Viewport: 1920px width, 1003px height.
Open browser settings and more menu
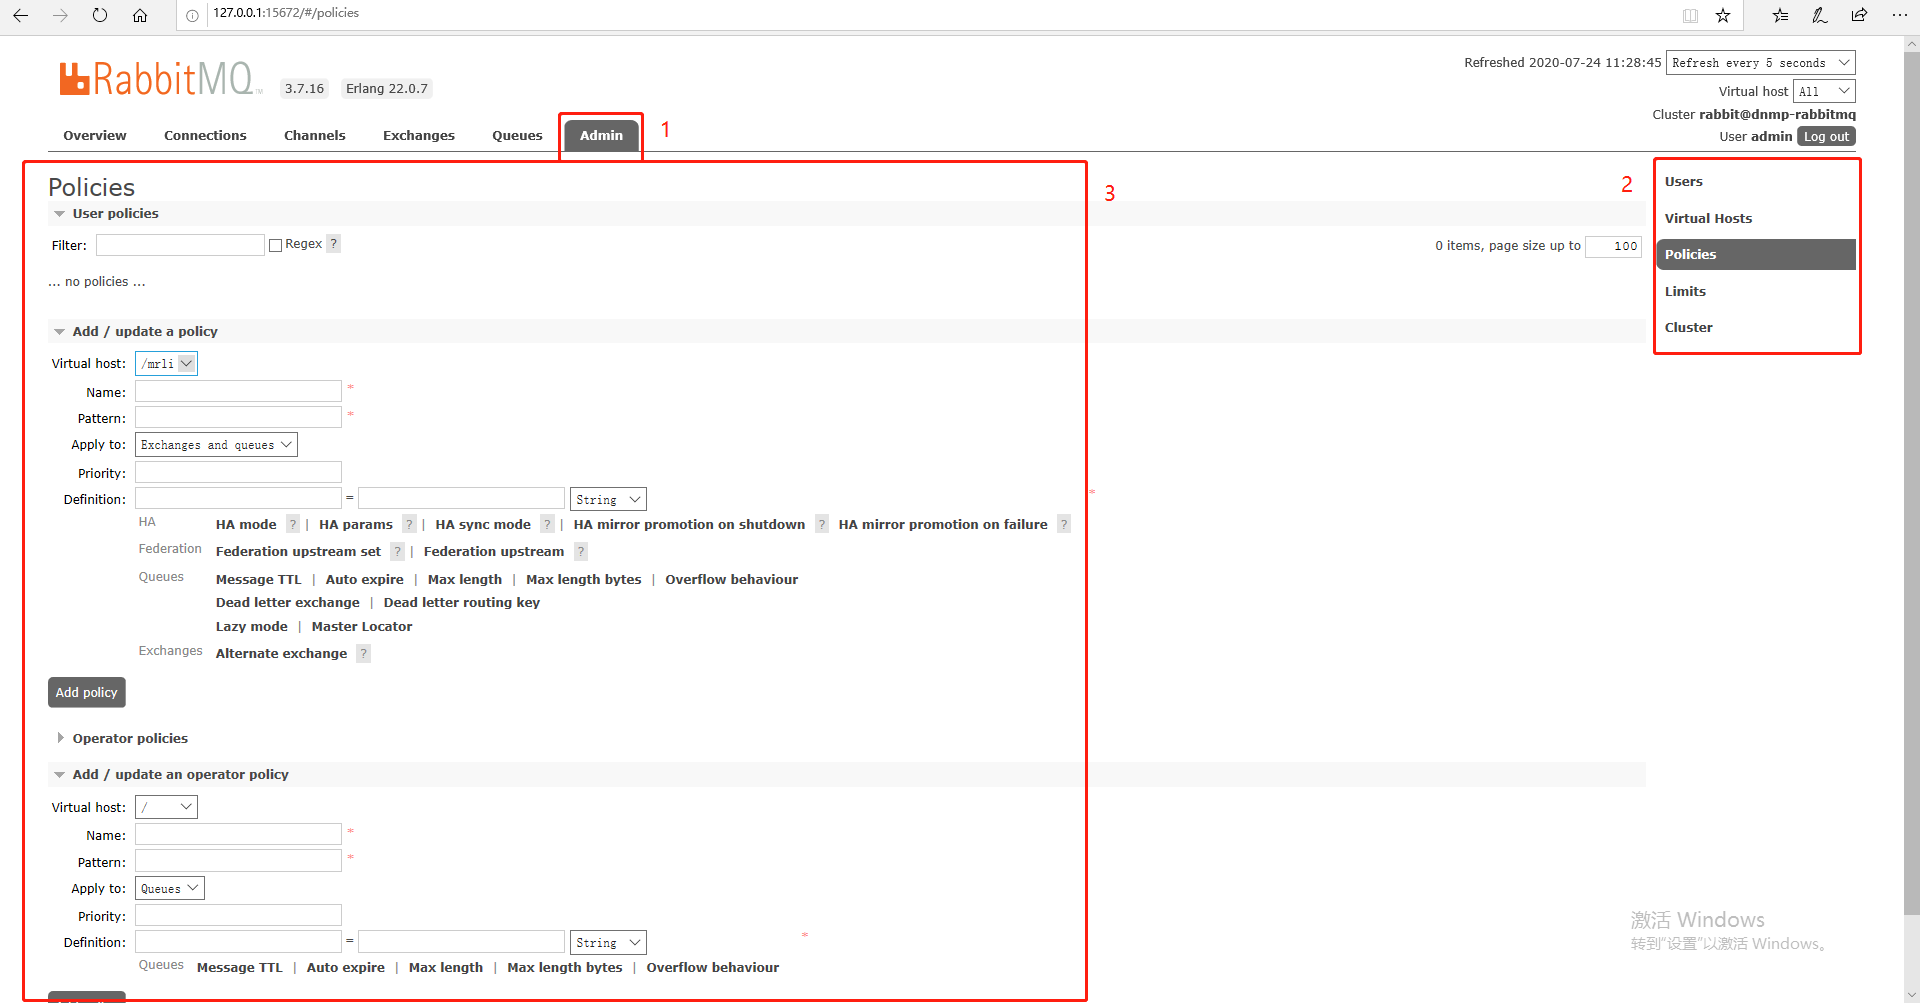[x=1899, y=15]
